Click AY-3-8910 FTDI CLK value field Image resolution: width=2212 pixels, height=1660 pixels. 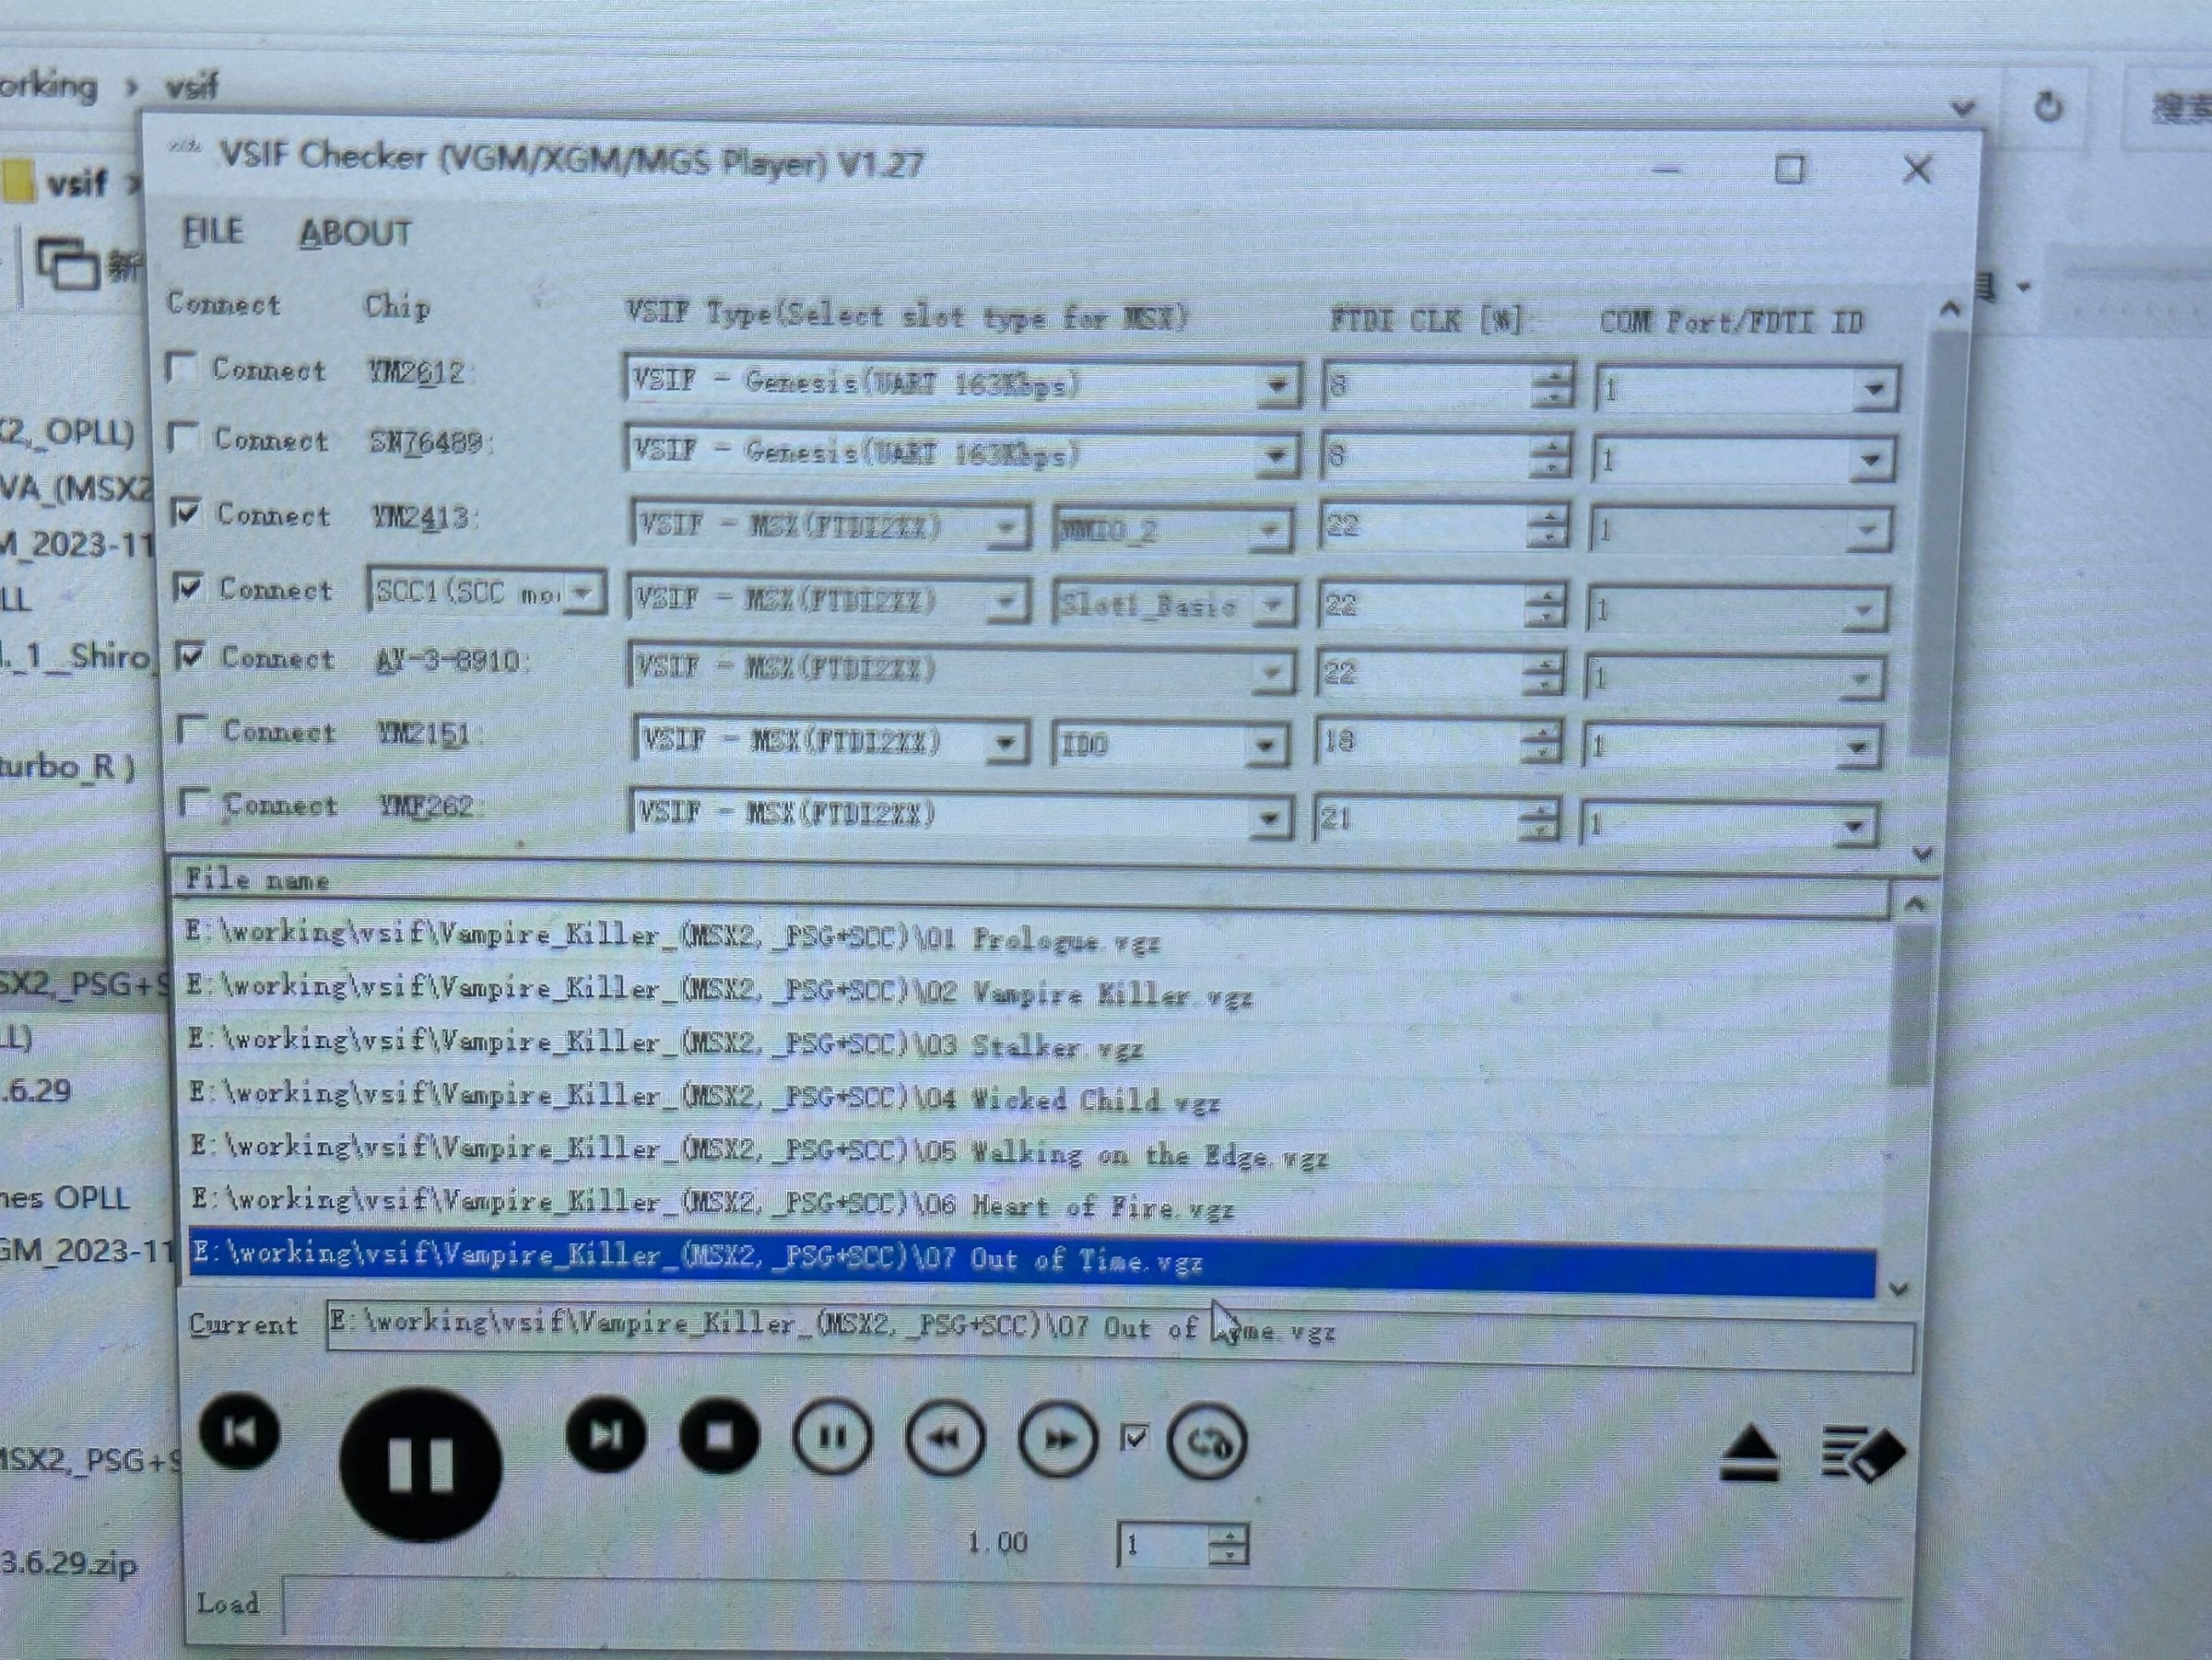point(1420,674)
